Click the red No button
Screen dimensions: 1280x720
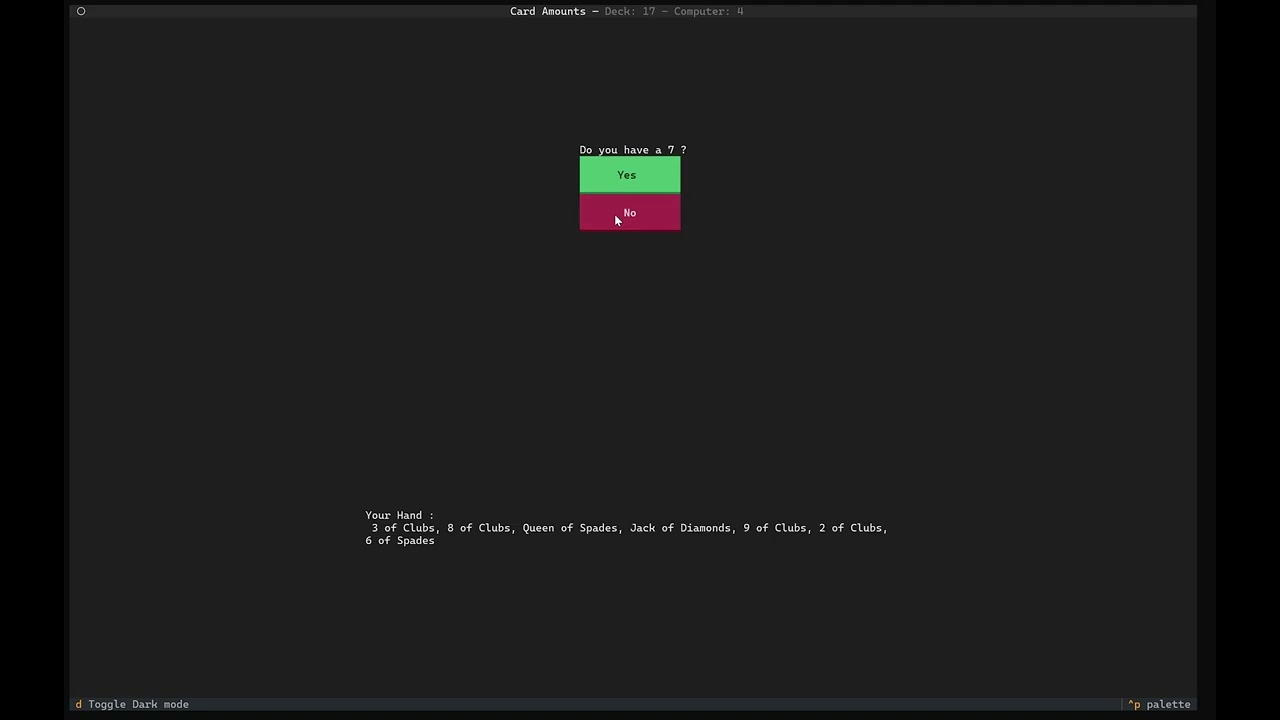tap(630, 213)
